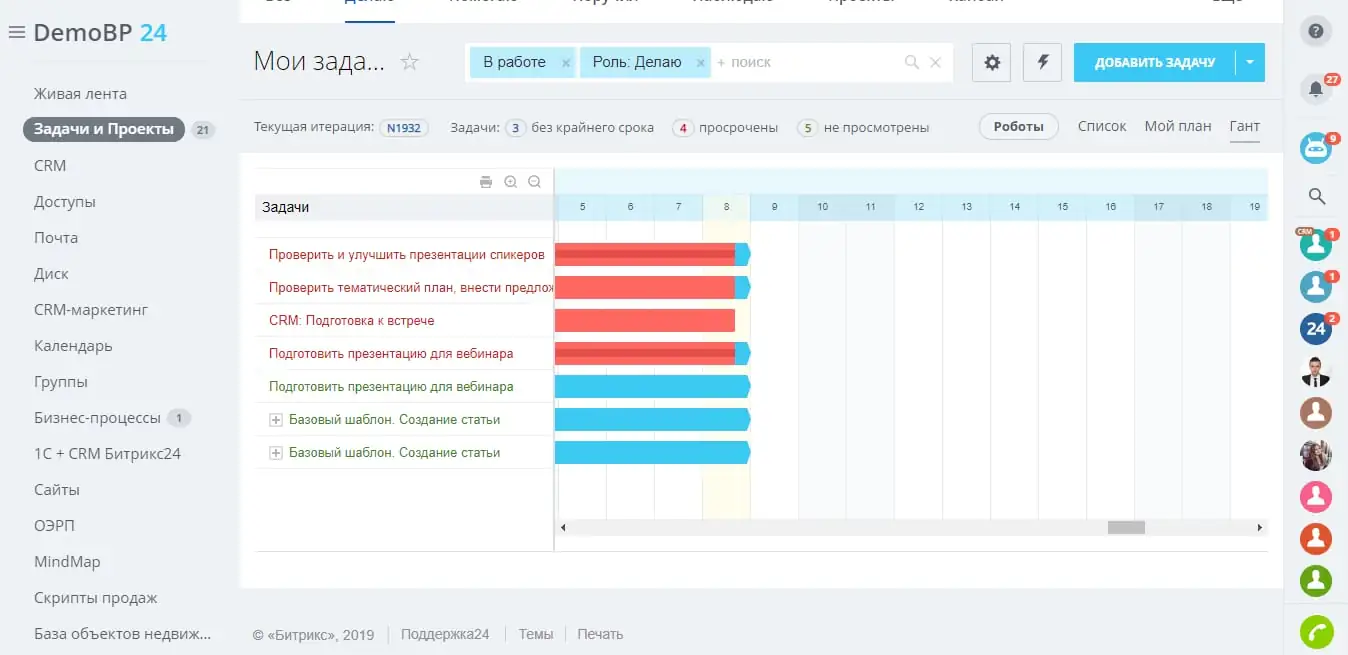Expand second "Базовый шаблон. Создание статьи" task
Image resolution: width=1348 pixels, height=655 pixels.
click(276, 453)
